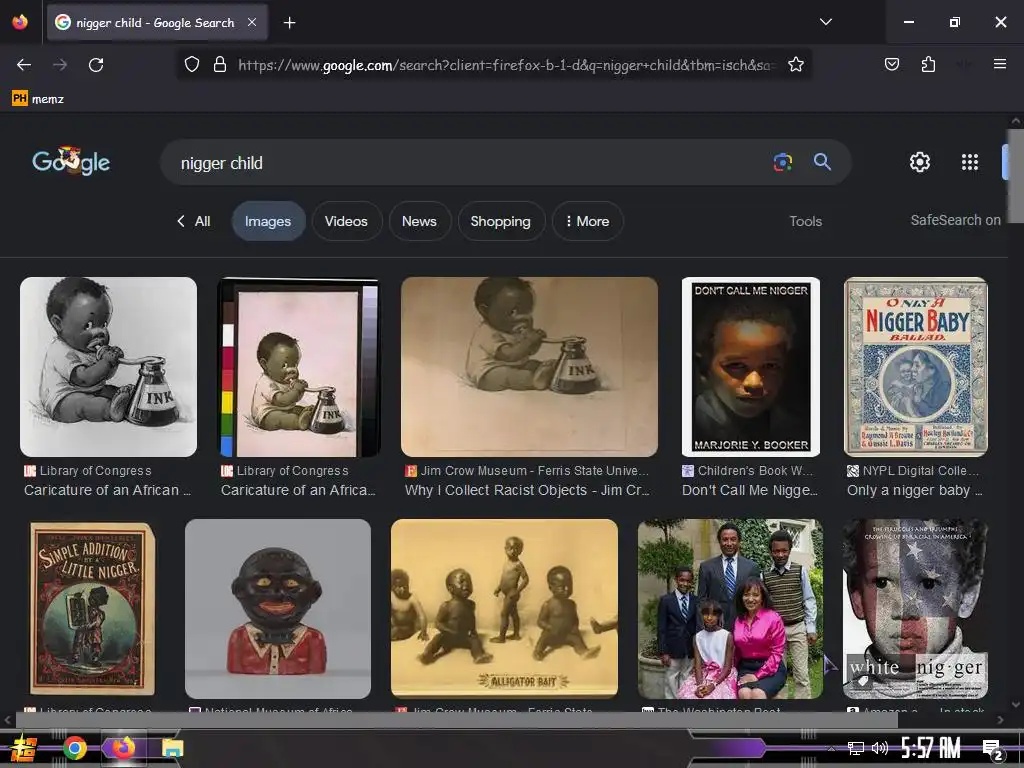1024x768 pixels.
Task: Expand the More search filters menu
Action: pos(587,221)
